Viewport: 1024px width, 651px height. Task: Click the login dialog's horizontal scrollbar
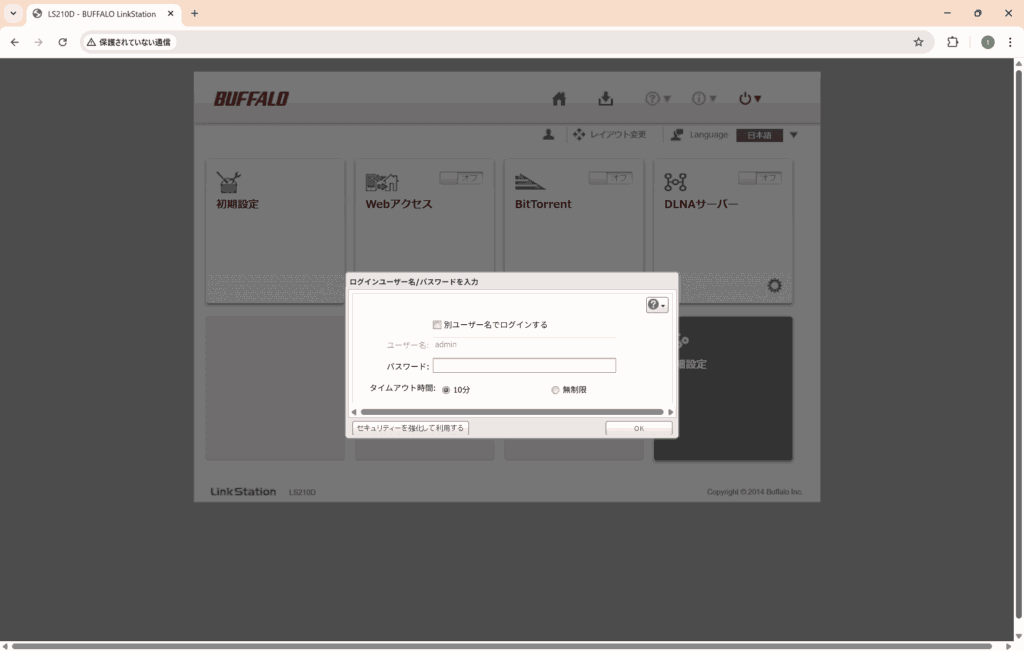point(512,412)
